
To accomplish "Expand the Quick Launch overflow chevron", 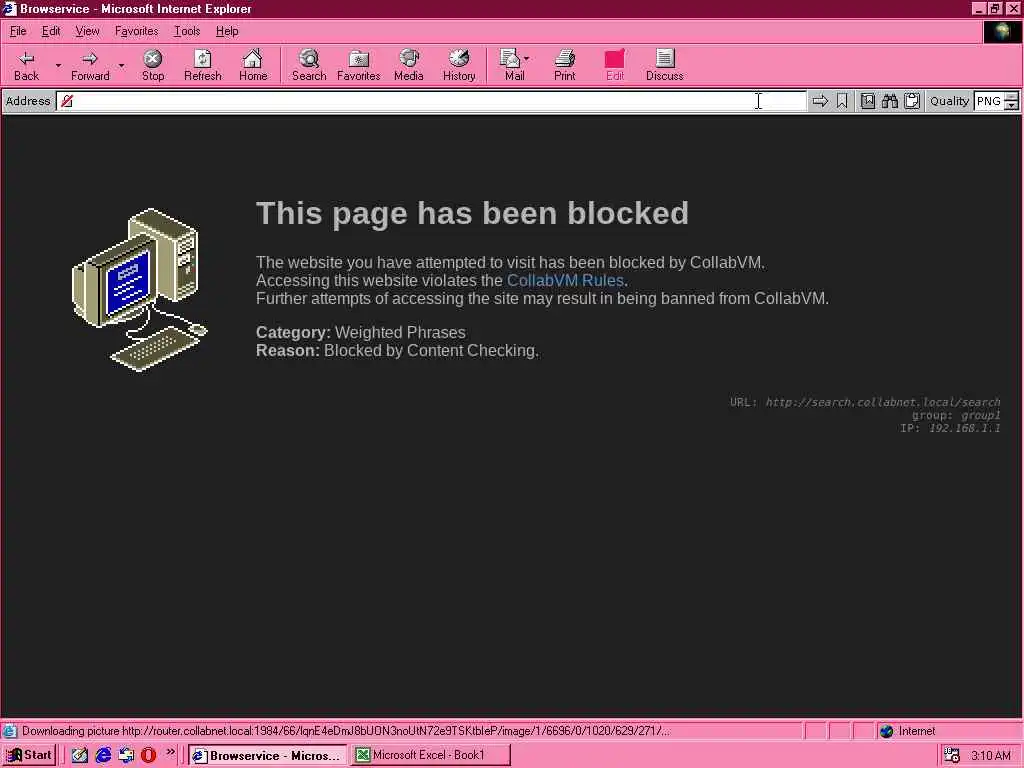I will (x=170, y=752).
